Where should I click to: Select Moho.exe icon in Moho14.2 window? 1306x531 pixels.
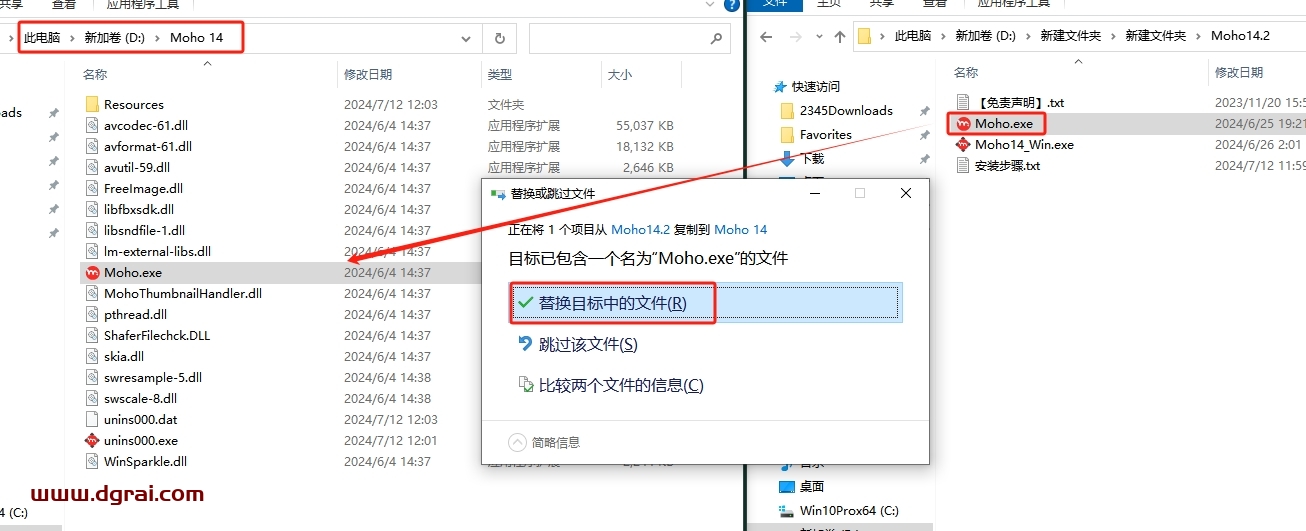pos(963,124)
